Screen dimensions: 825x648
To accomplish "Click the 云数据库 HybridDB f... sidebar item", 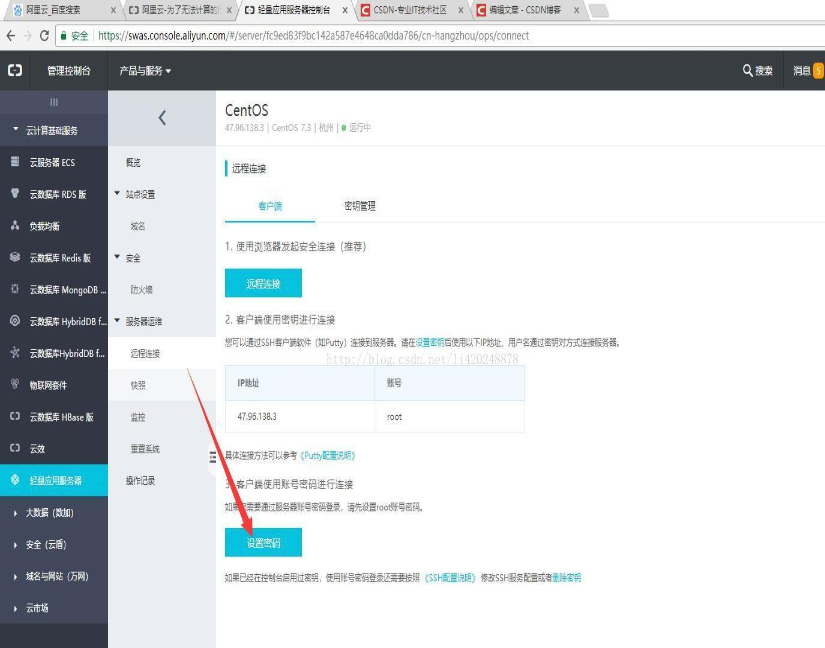I will [x=54, y=321].
